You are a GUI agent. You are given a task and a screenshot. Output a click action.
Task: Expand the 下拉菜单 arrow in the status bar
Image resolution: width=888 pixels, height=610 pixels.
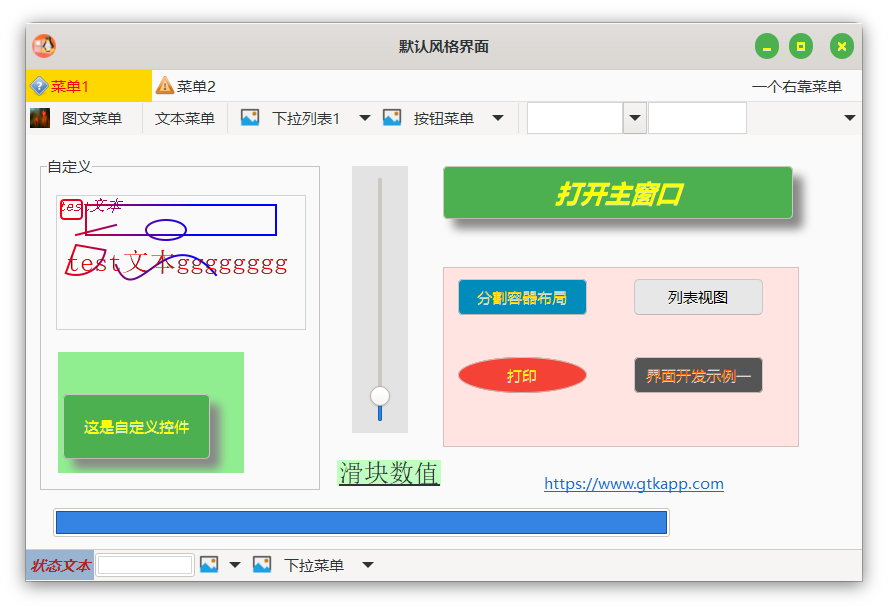click(368, 565)
